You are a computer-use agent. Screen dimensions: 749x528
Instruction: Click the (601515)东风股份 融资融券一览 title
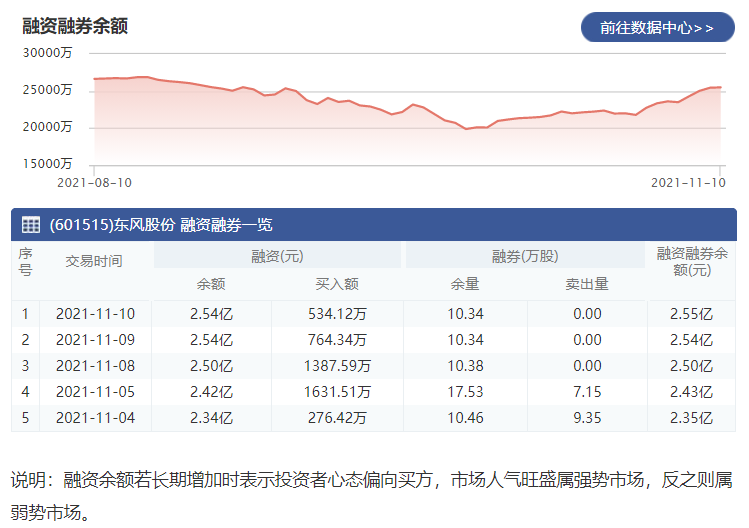click(161, 225)
